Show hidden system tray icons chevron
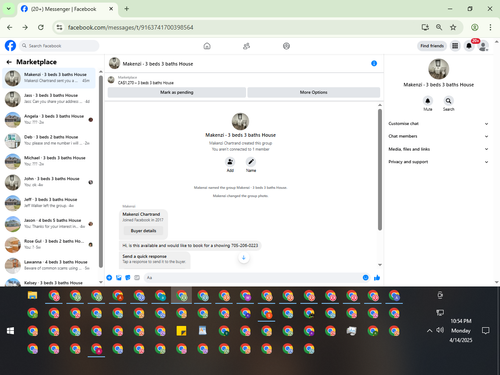This screenshot has height=375, width=500. pos(429,331)
